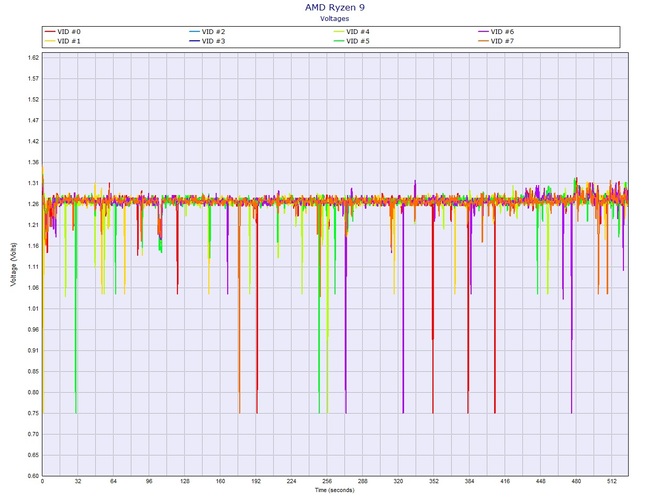This screenshot has height=502, width=670.
Task: Click the VID #4 legend entry
Action: [x=352, y=32]
